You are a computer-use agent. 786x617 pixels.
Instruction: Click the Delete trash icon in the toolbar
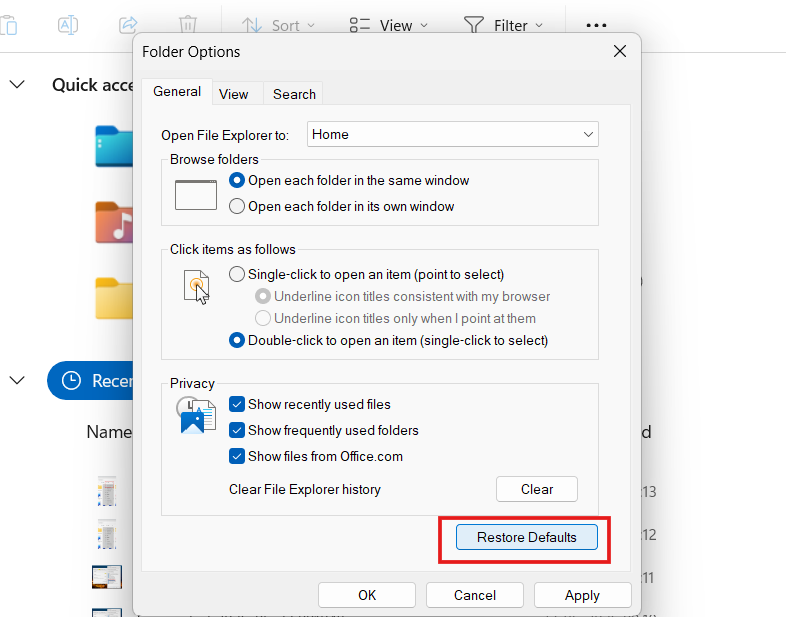[x=187, y=25]
